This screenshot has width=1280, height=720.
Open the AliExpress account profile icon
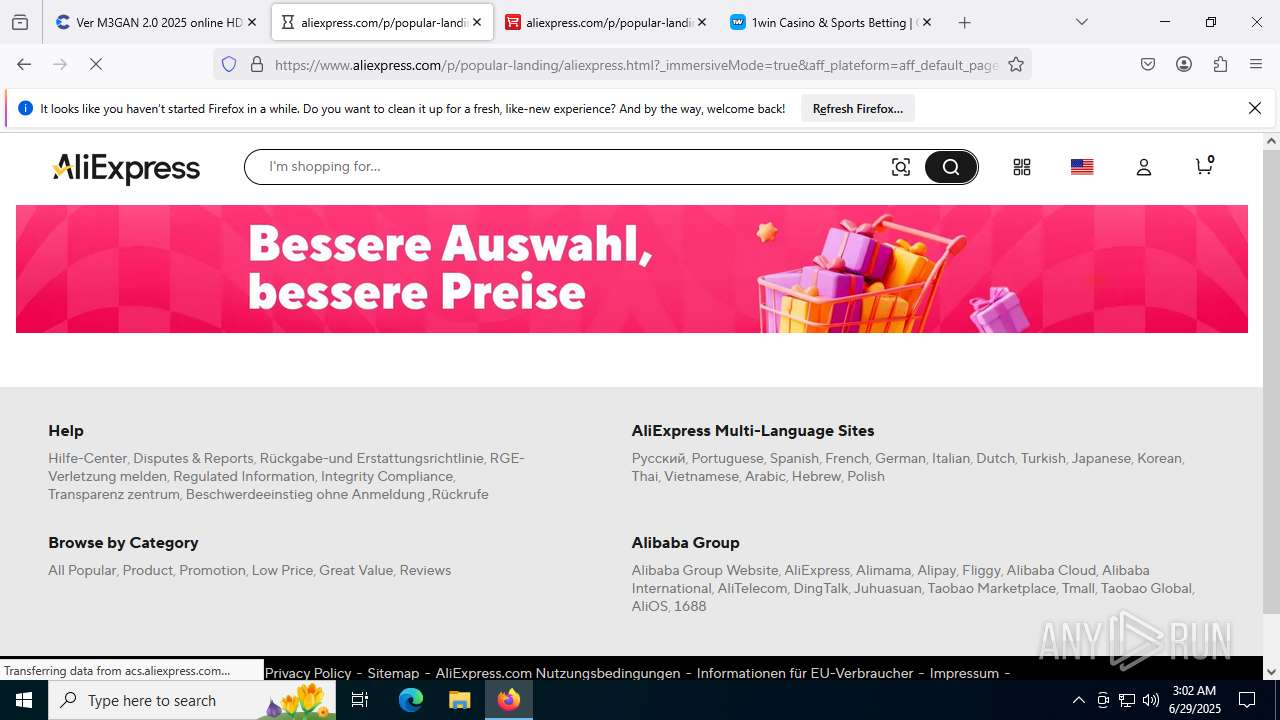(1143, 167)
